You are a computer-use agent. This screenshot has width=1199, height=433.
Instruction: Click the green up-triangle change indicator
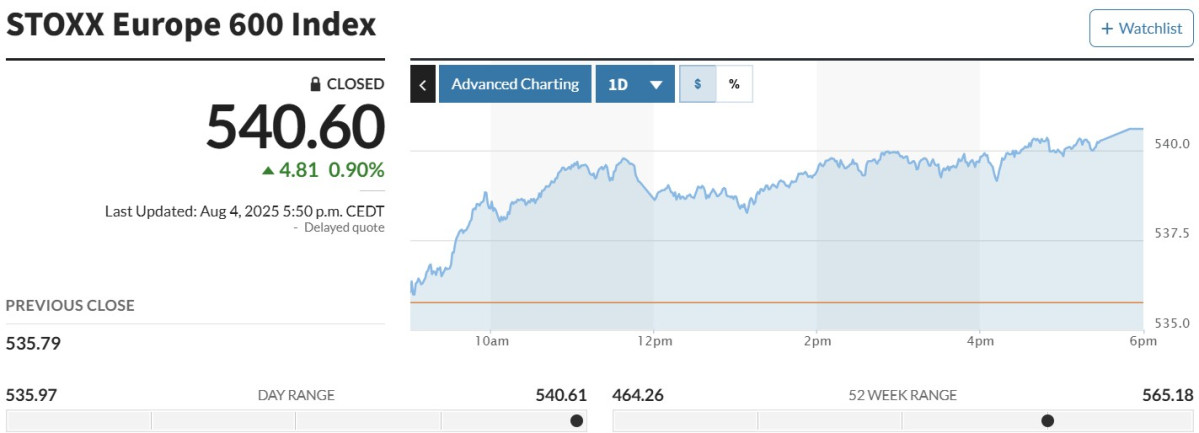[x=268, y=170]
